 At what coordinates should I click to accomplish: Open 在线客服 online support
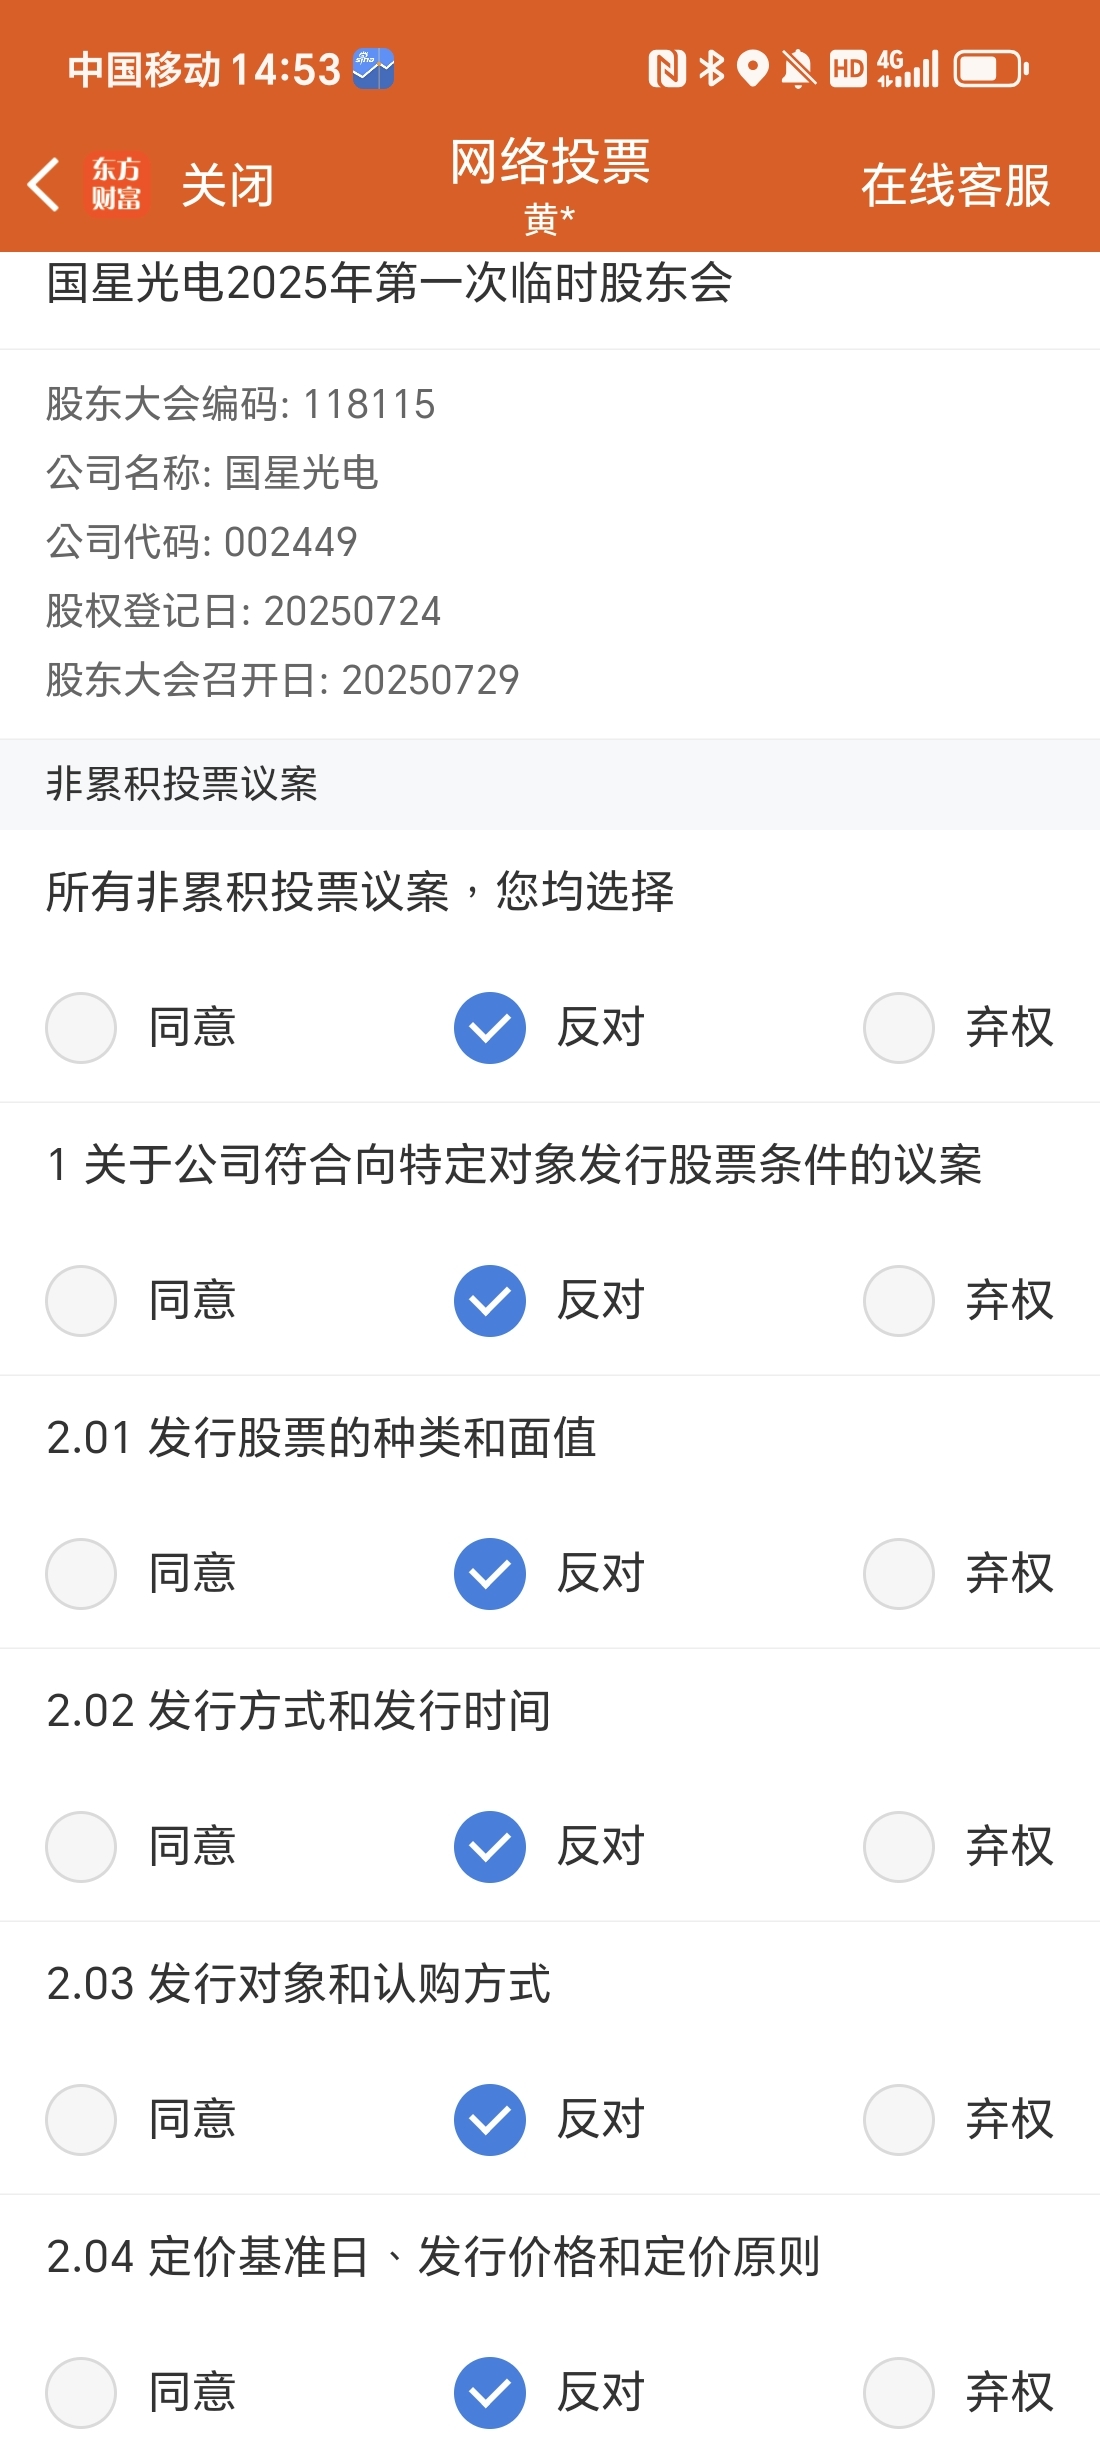coord(956,186)
